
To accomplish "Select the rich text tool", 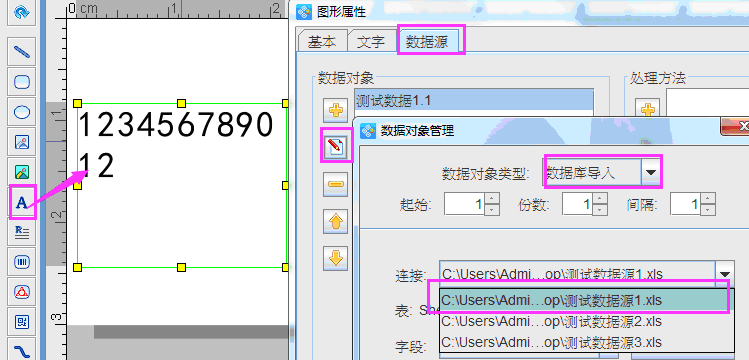I will tap(22, 233).
